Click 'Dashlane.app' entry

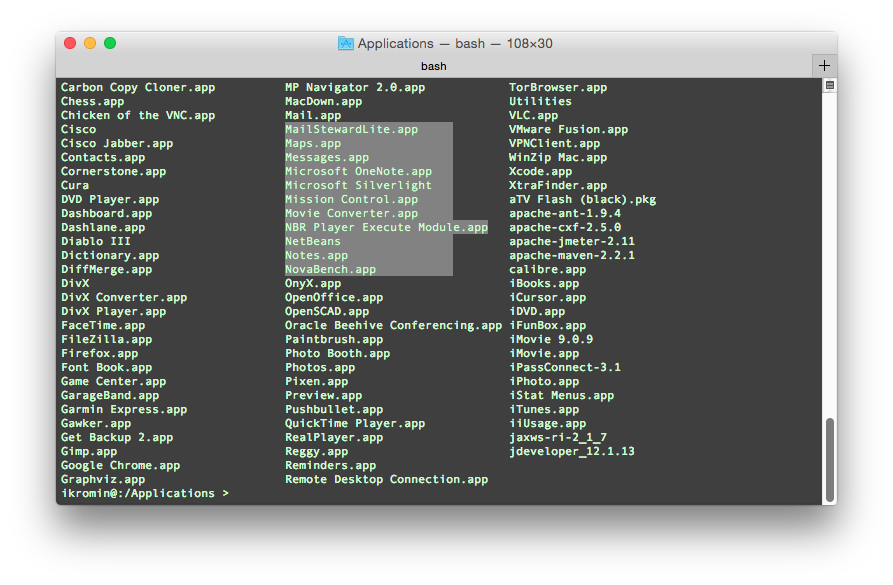103,228
